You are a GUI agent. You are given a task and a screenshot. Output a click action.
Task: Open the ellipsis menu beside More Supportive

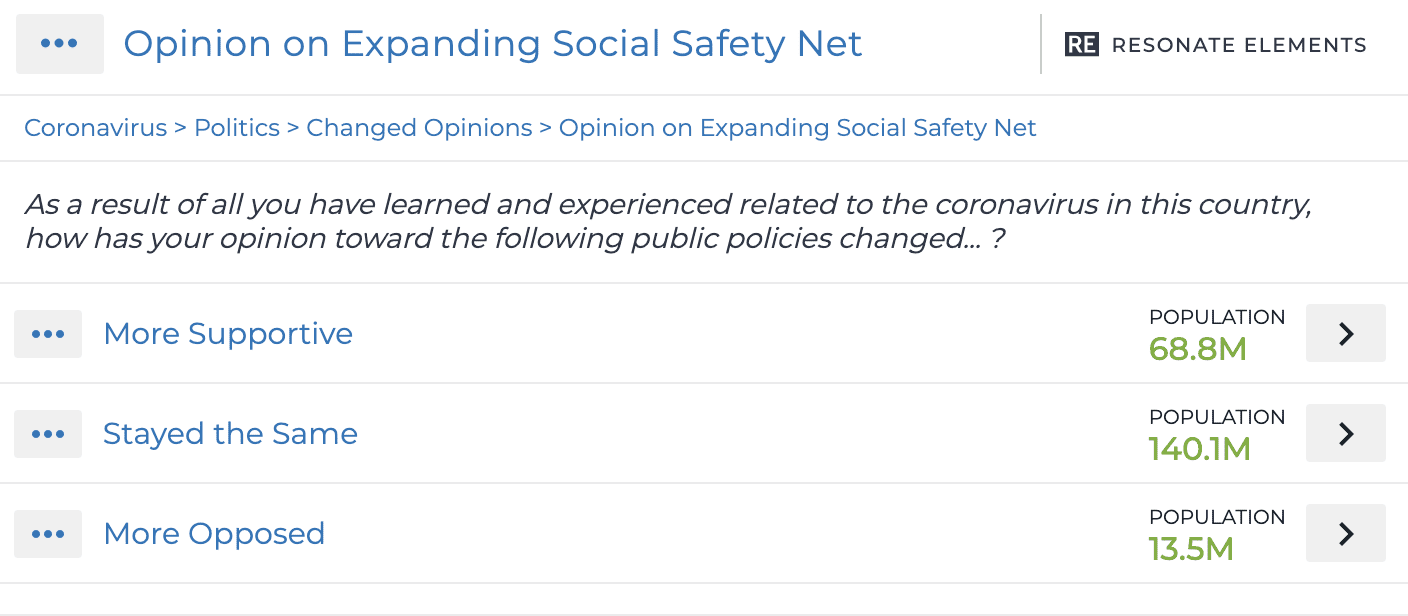47,333
